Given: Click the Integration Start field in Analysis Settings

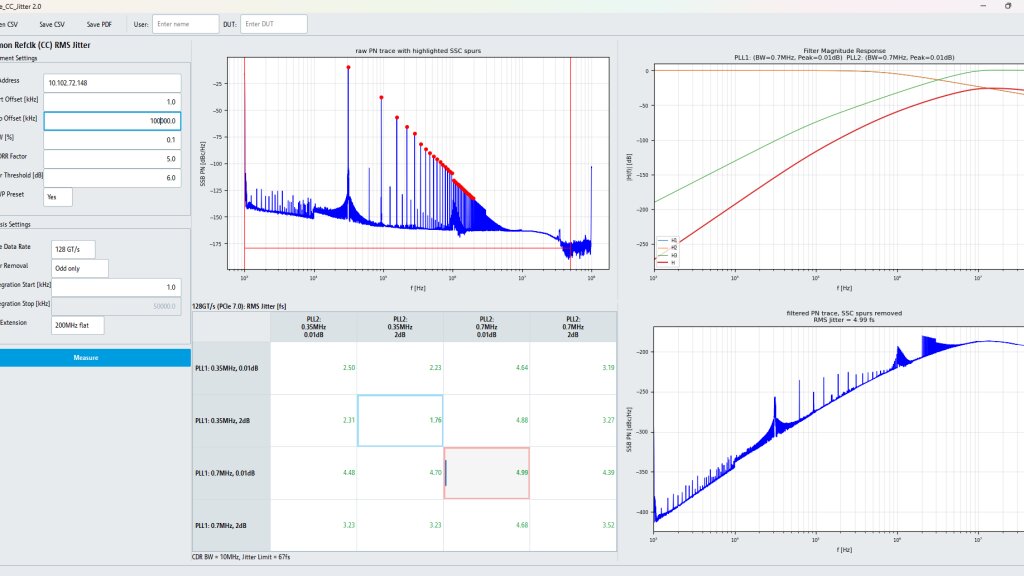Looking at the screenshot, I should [116, 287].
